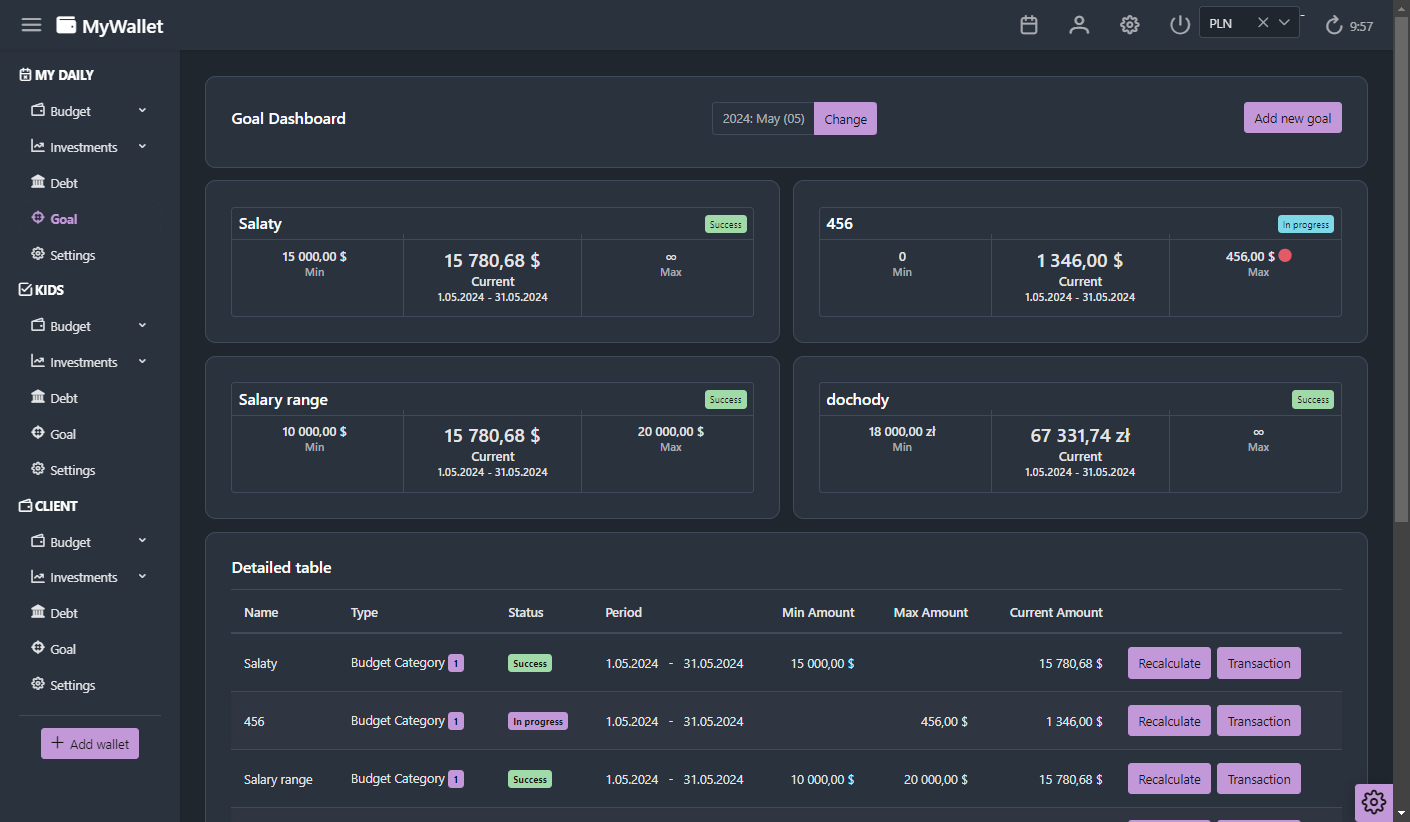This screenshot has height=822, width=1410.
Task: Click the red warning dot on 456 card
Action: point(1285,256)
